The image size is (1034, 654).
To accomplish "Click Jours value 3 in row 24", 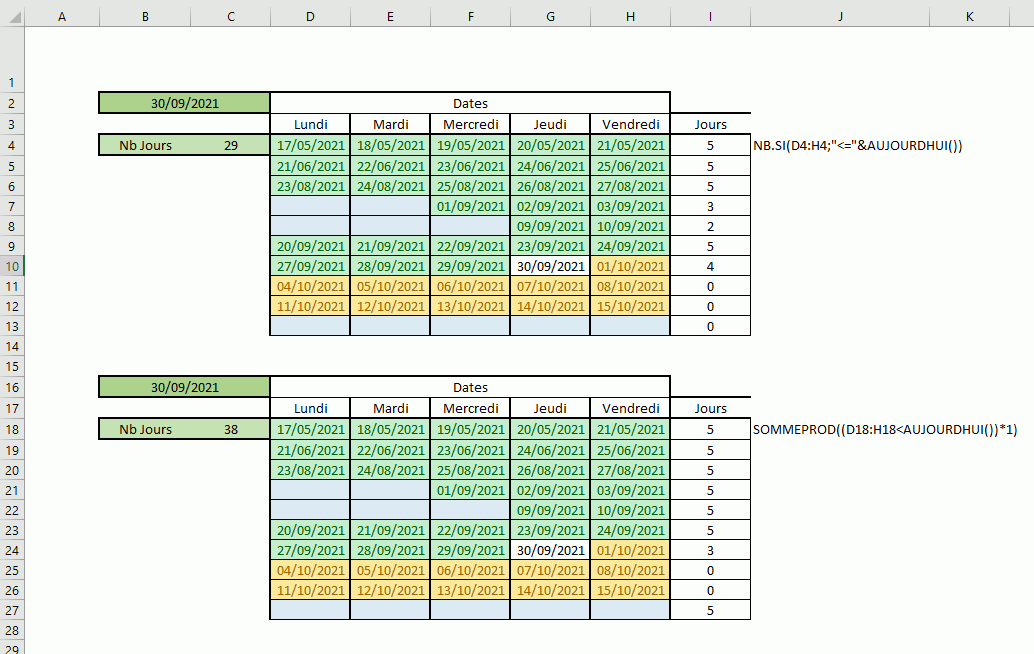I will click(710, 550).
